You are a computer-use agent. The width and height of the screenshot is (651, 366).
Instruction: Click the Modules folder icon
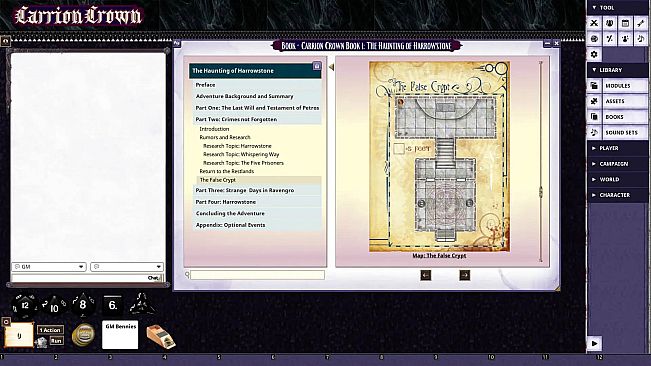click(594, 85)
